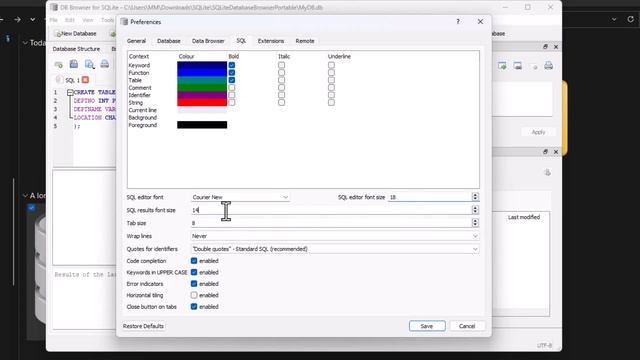Close the upper right panel of the main window
The width and height of the screenshot is (640, 360).
556,47
